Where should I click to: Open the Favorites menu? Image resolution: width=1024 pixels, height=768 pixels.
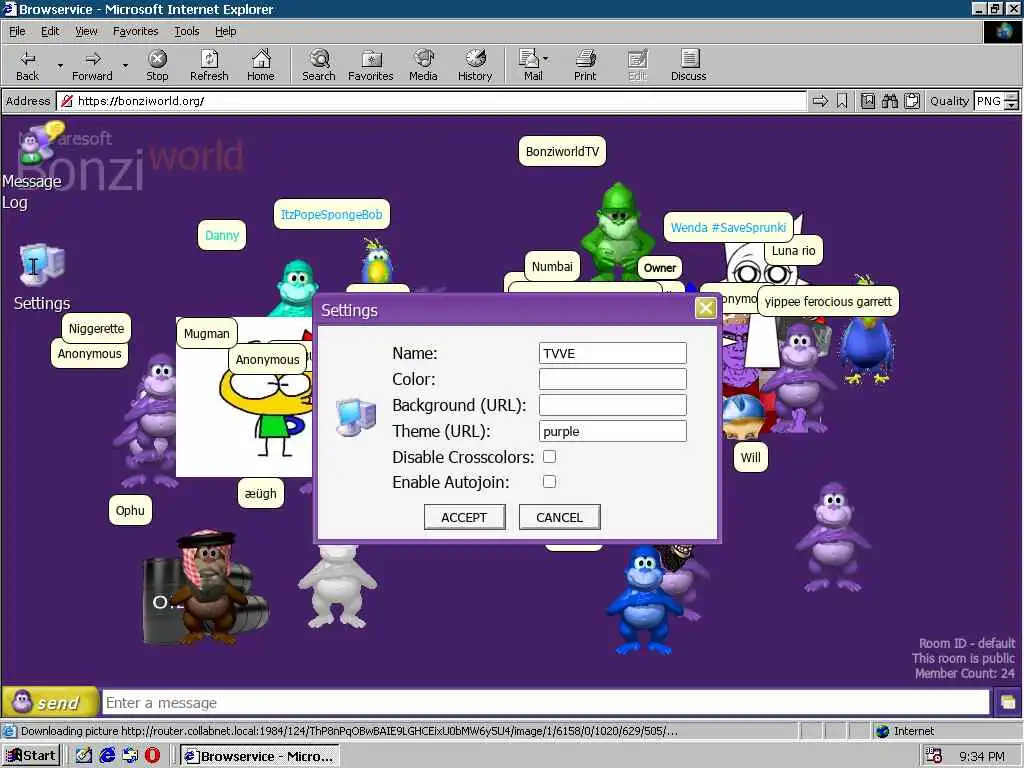(135, 31)
